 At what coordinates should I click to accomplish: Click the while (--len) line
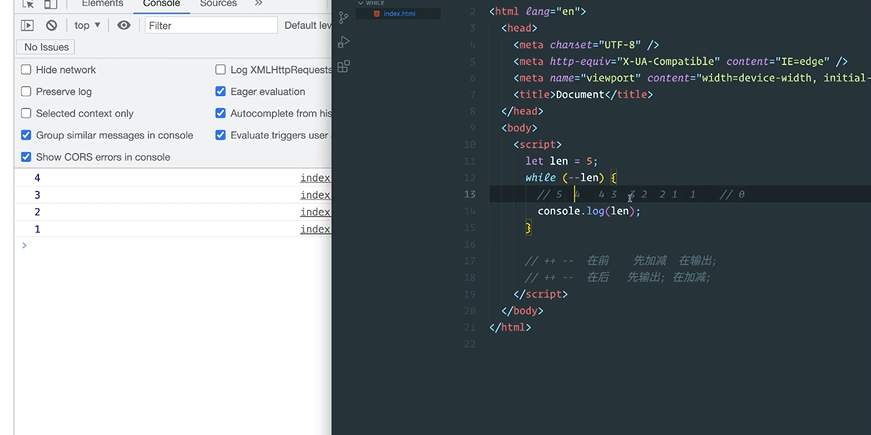pos(571,178)
